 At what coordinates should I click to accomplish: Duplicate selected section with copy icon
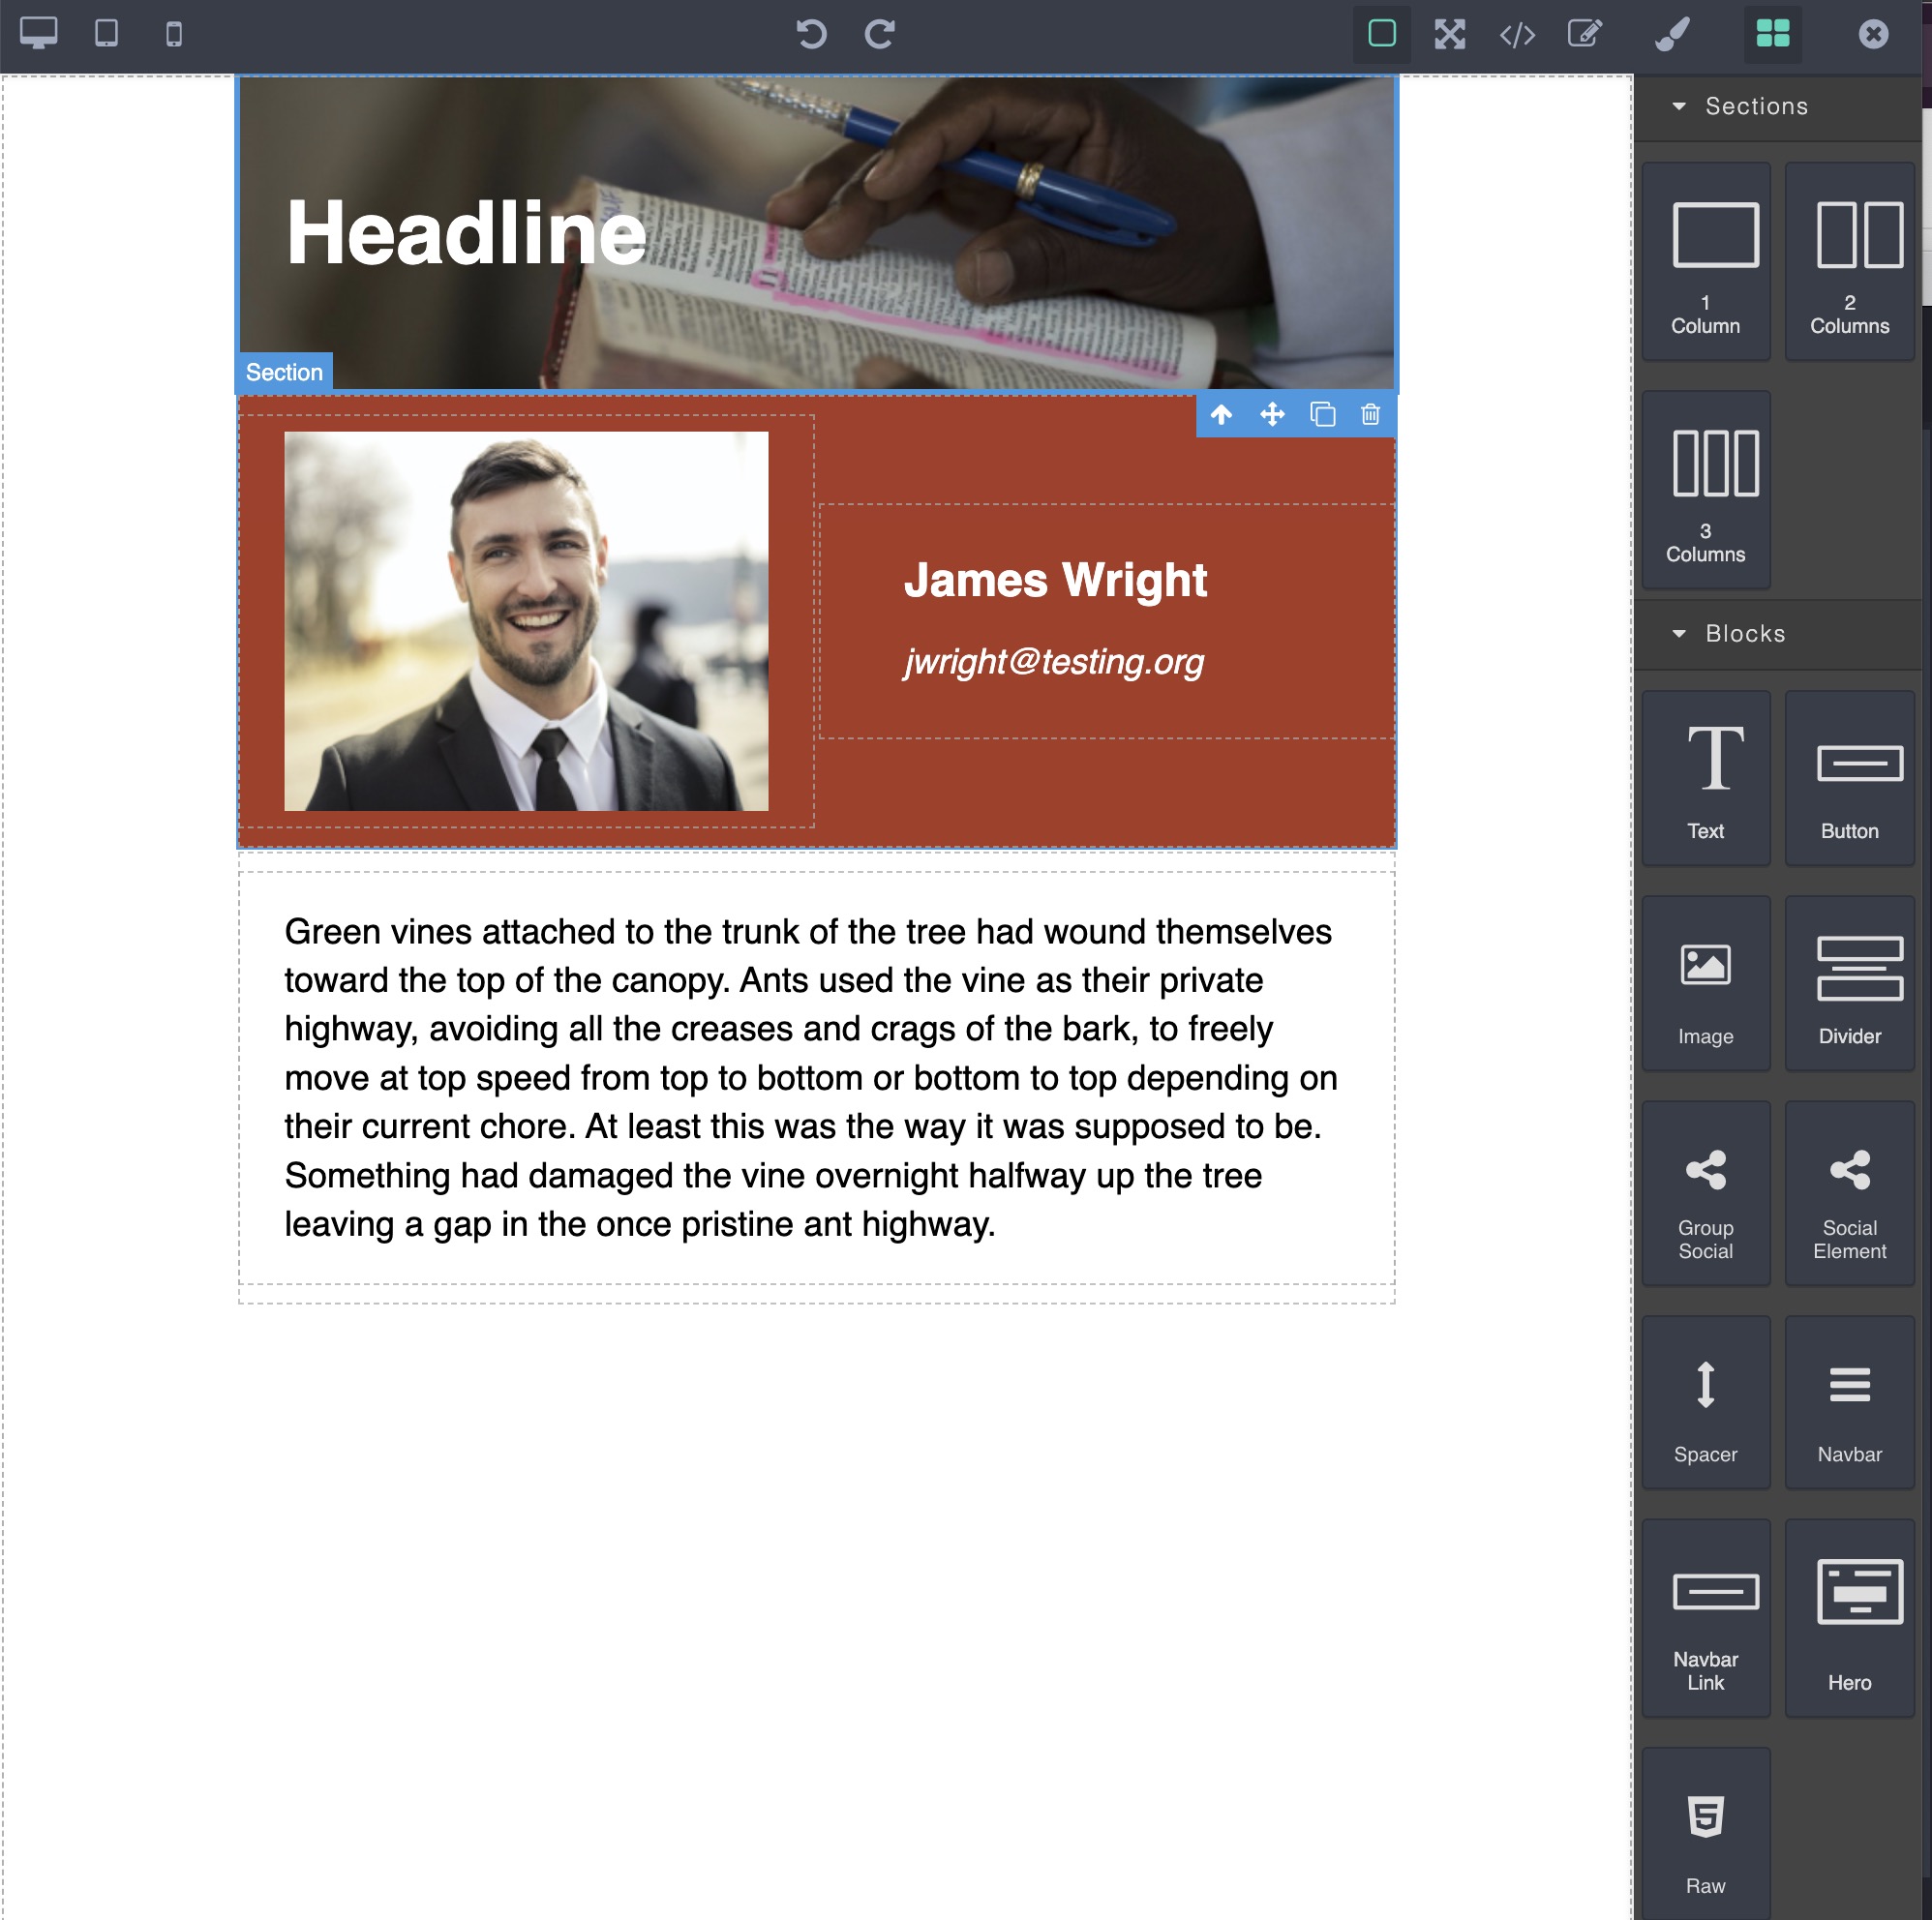[1322, 414]
